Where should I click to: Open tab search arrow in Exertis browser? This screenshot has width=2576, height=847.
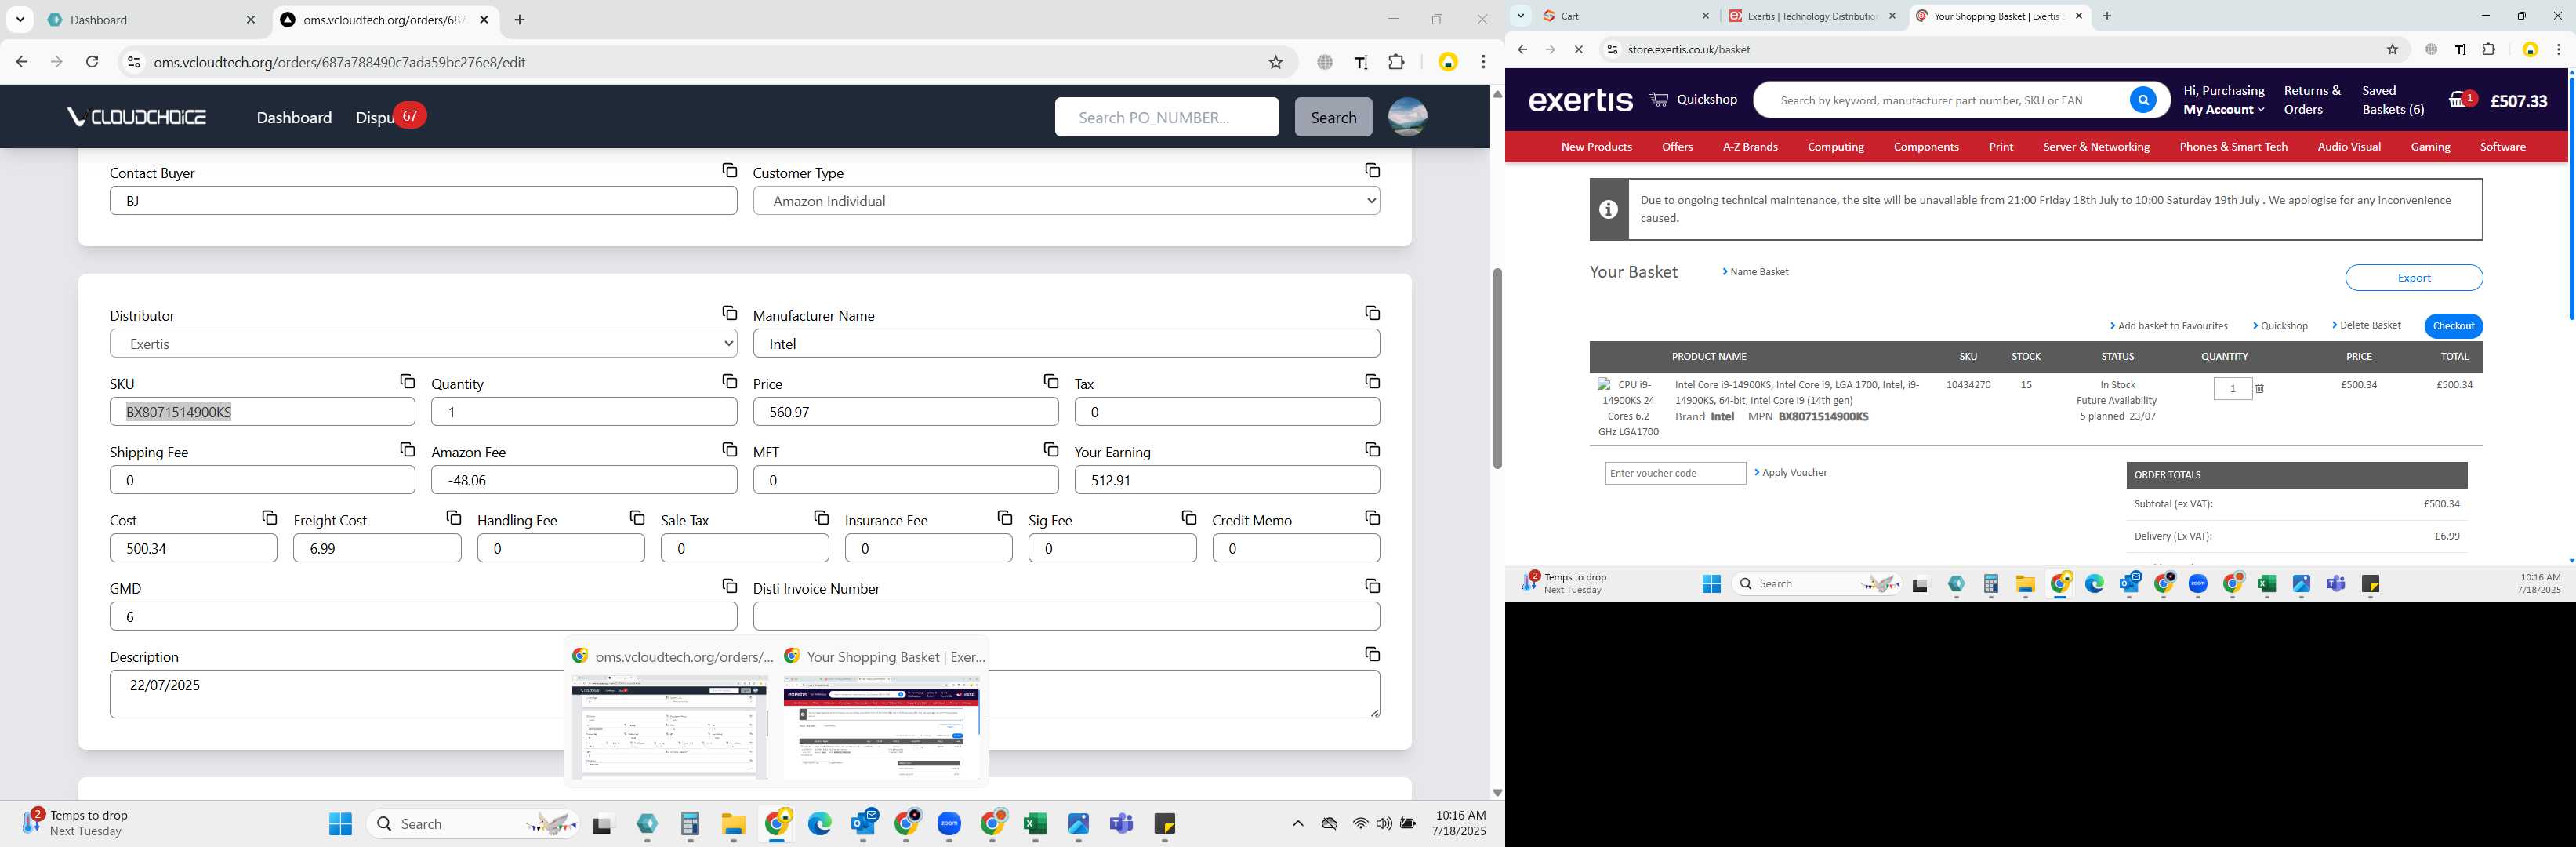(x=1520, y=16)
